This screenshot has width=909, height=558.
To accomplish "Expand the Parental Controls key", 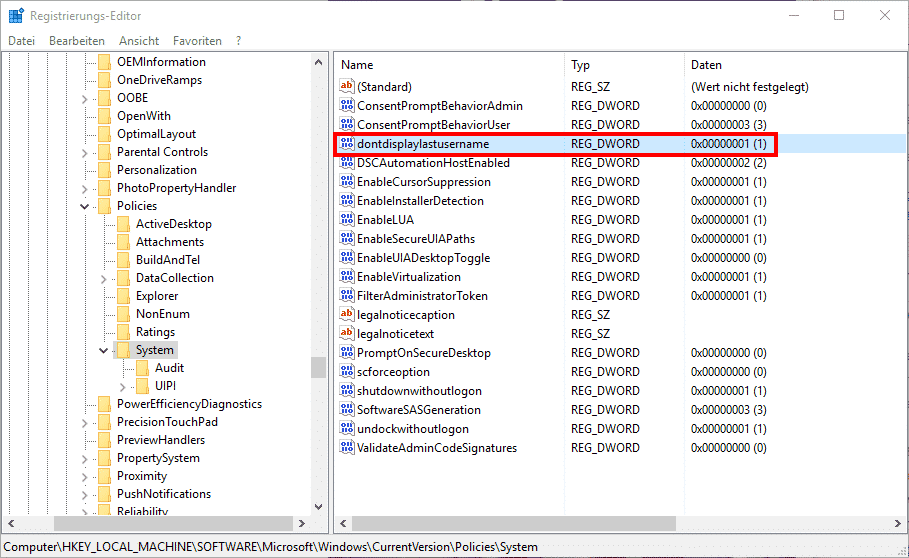I will click(x=85, y=153).
